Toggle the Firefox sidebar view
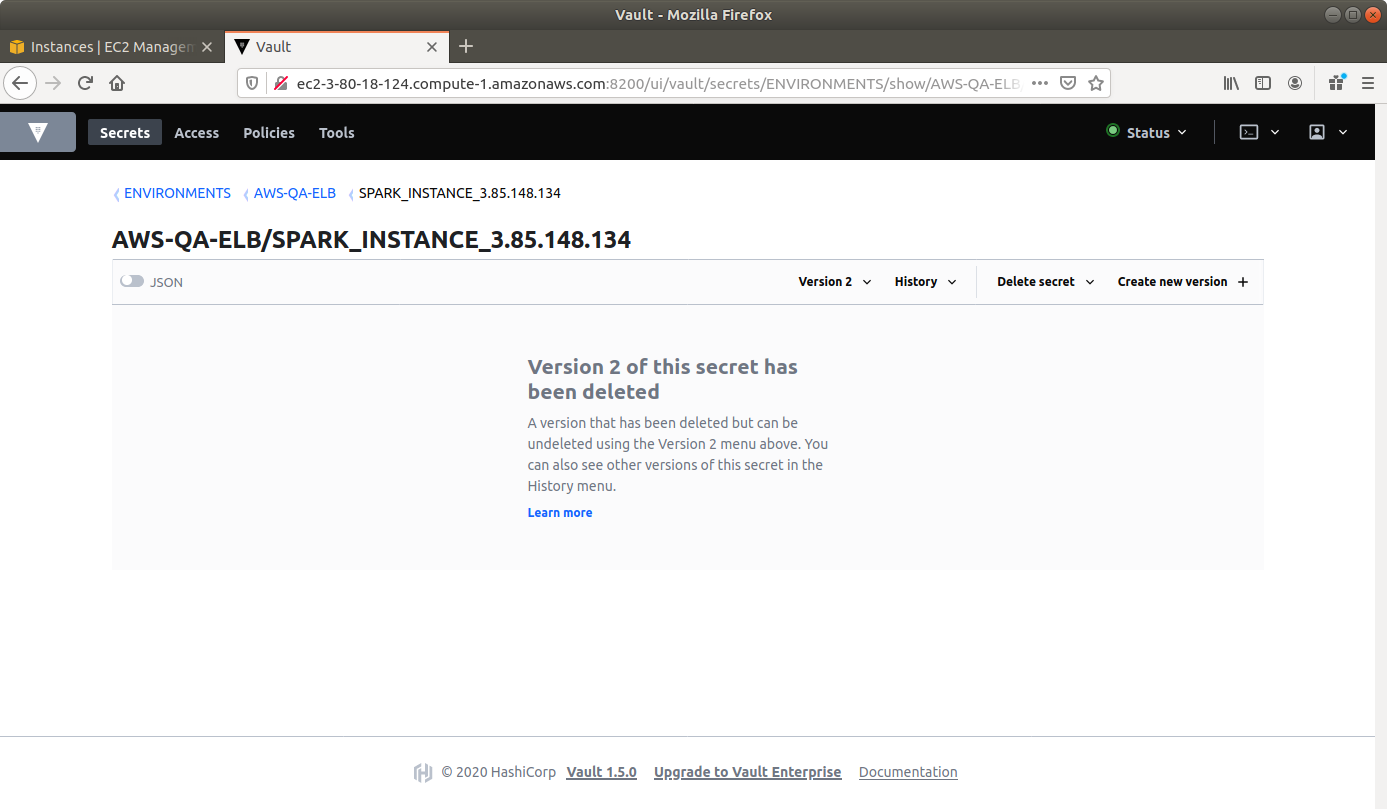Viewport: 1387px width, 809px height. coord(1263,84)
